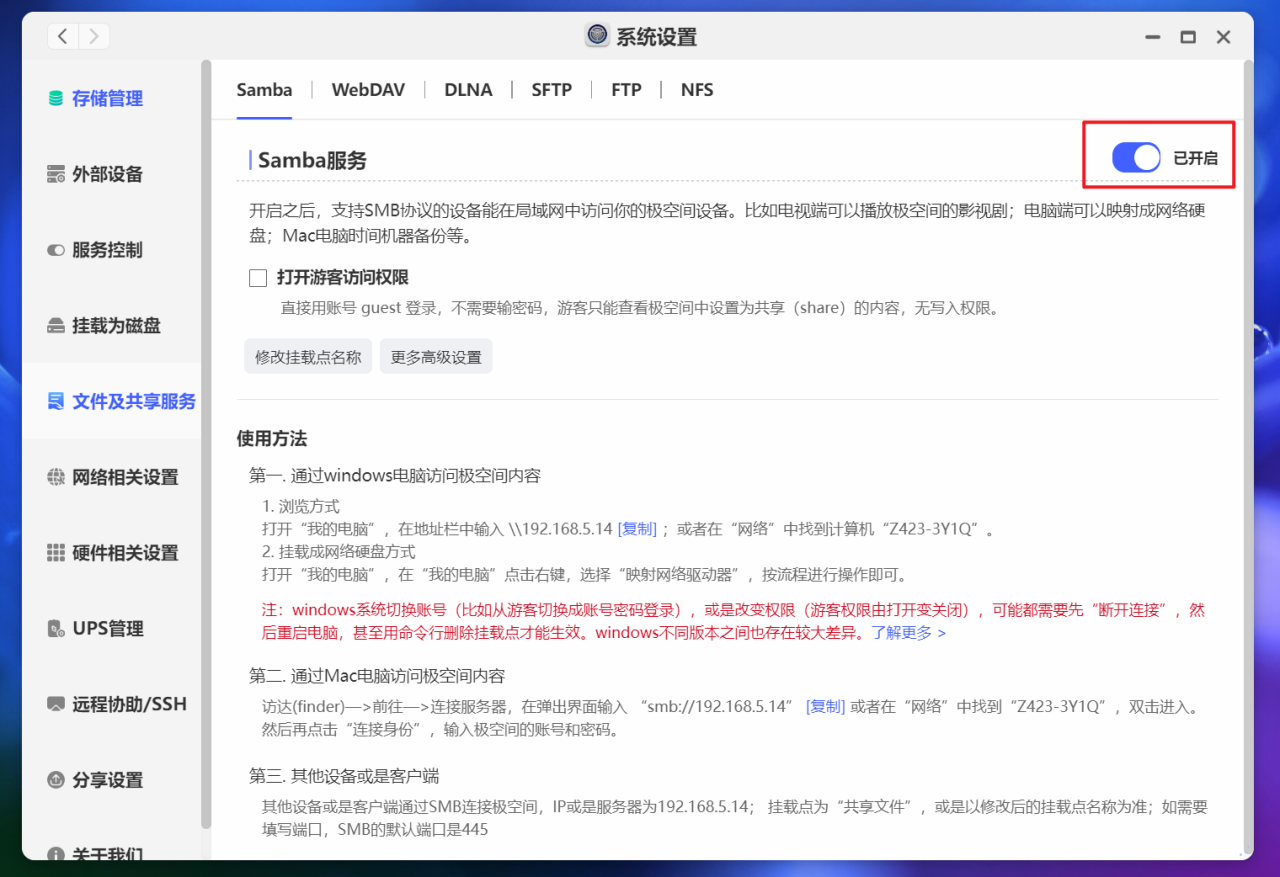Viewport: 1280px width, 877px height.
Task: Enable 打开游客访问权限 guest access checkbox
Action: click(257, 277)
